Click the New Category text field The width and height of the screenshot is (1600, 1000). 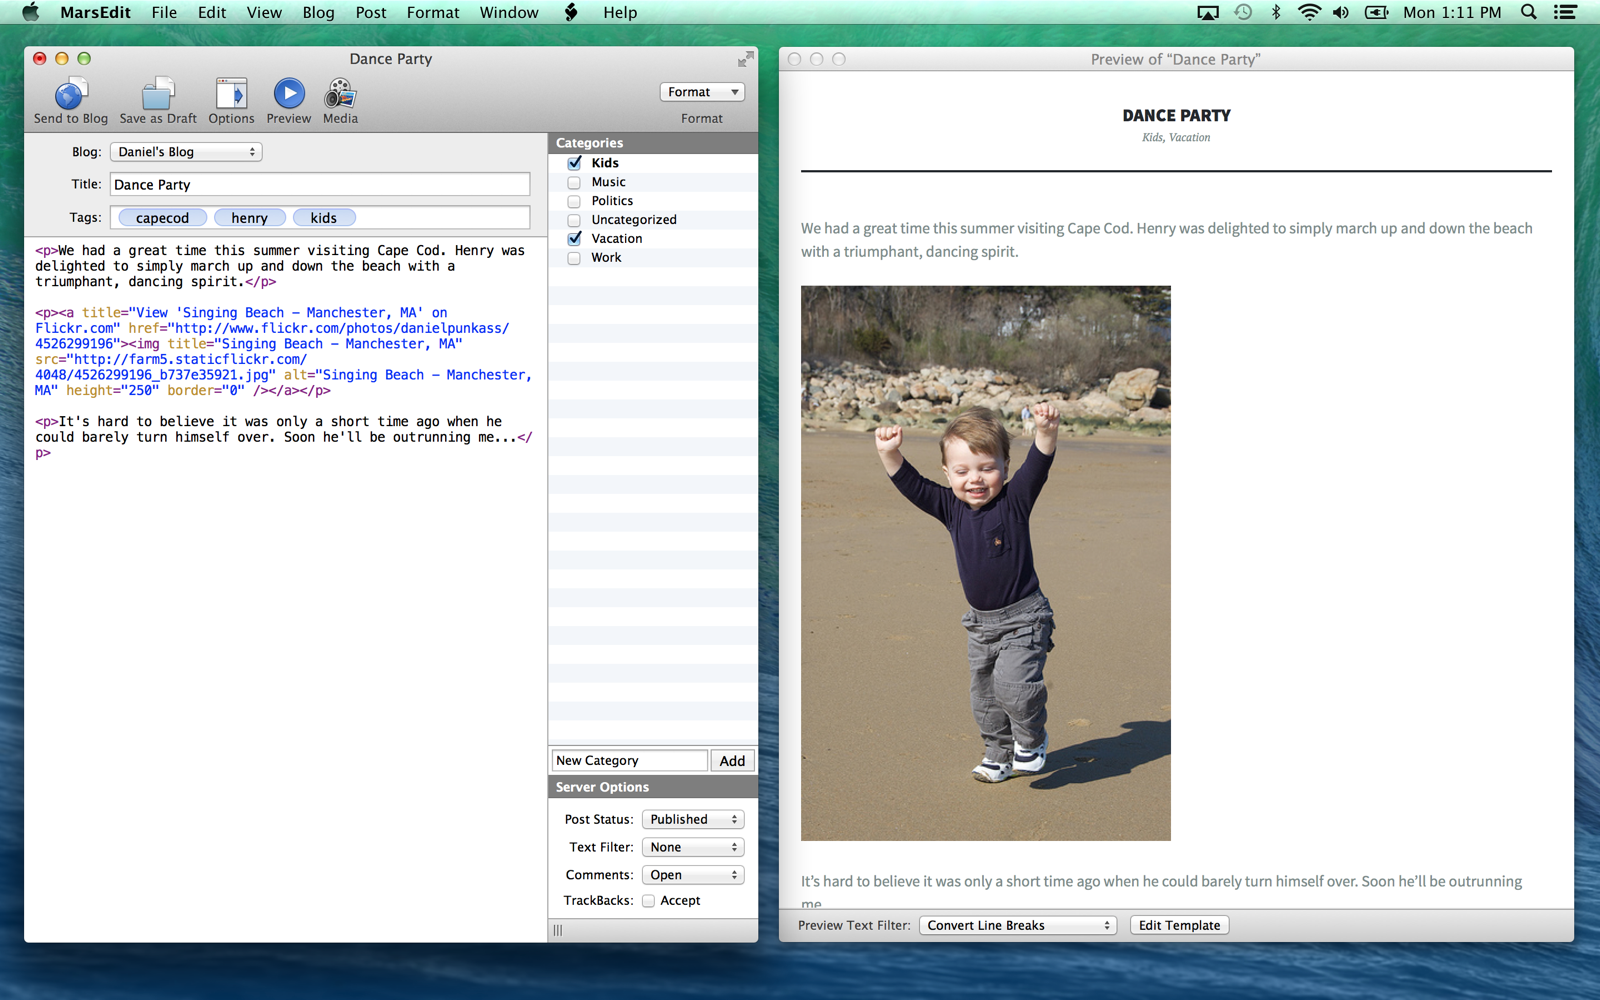630,761
